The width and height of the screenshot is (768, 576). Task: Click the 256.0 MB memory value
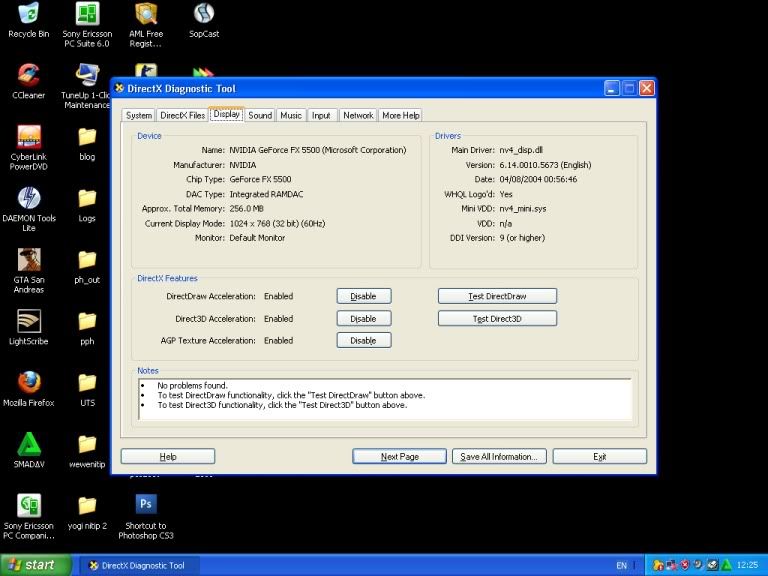246,209
